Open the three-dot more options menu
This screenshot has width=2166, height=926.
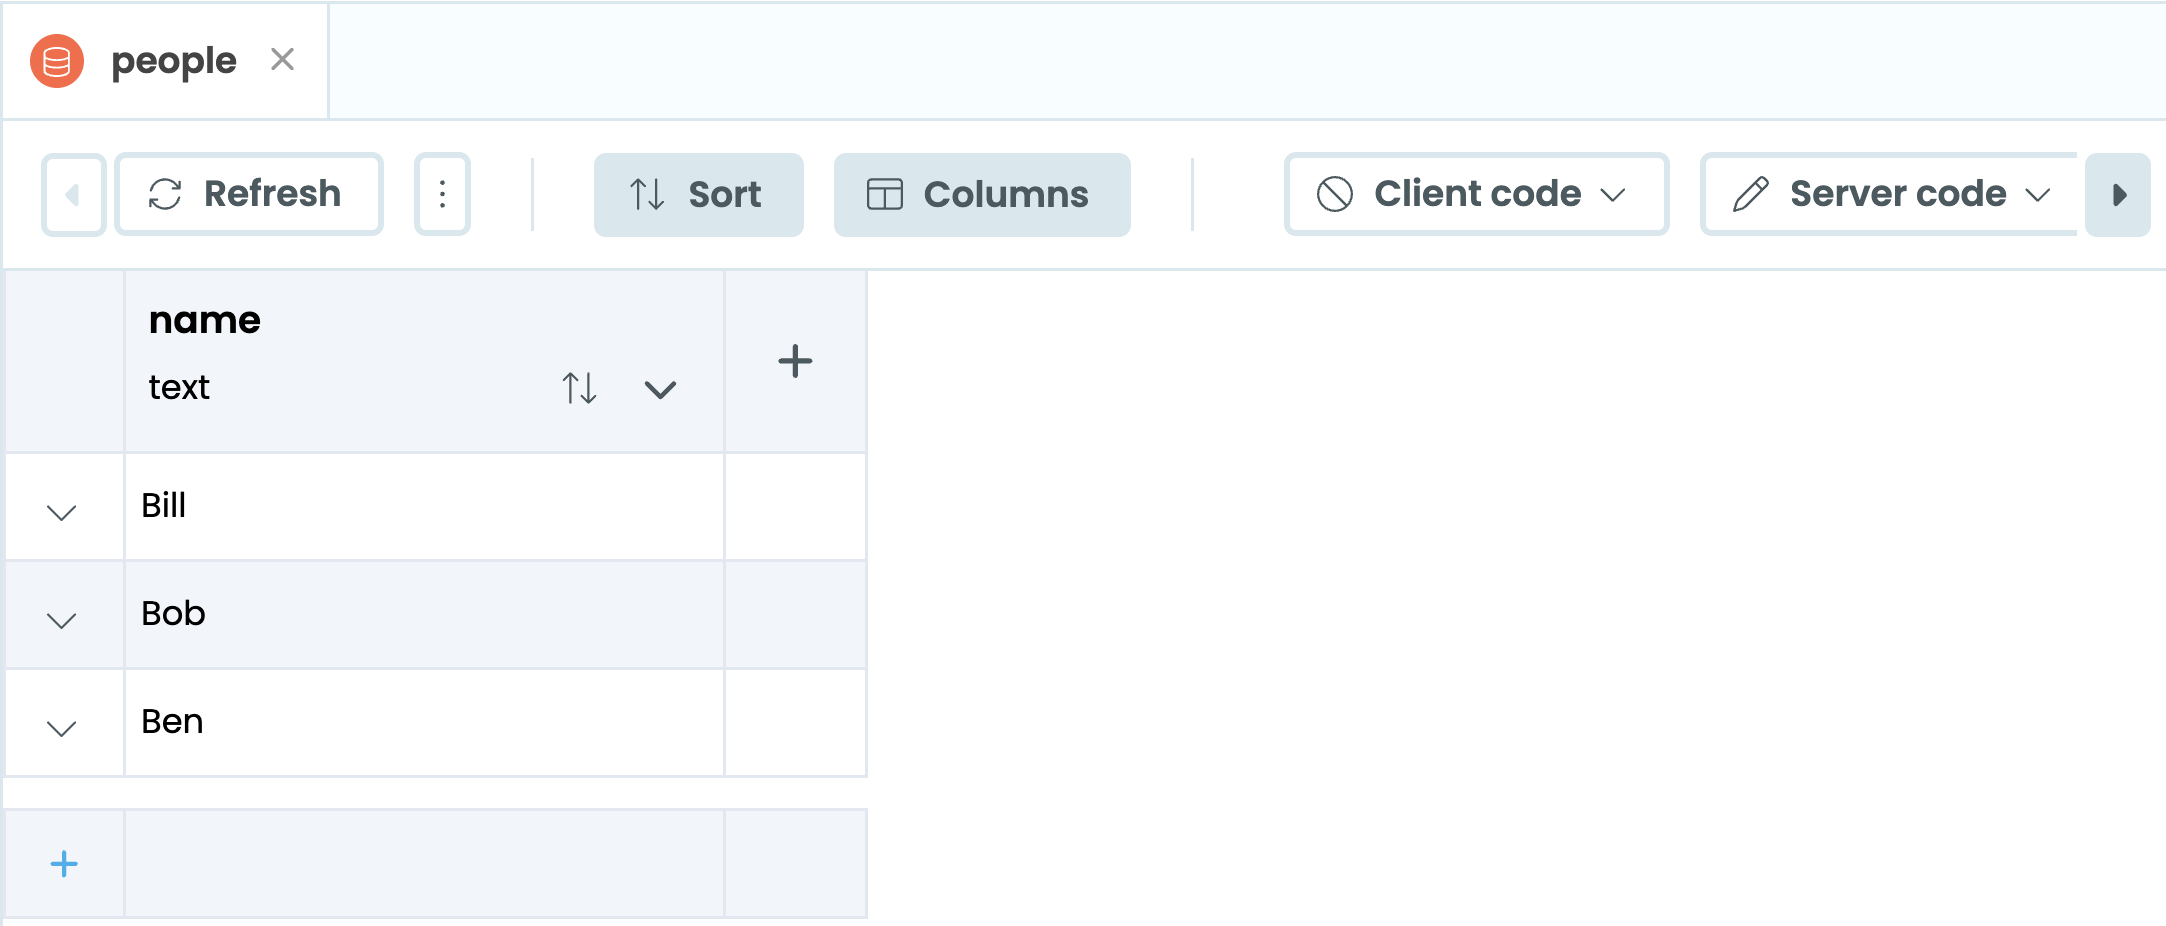click(x=442, y=194)
